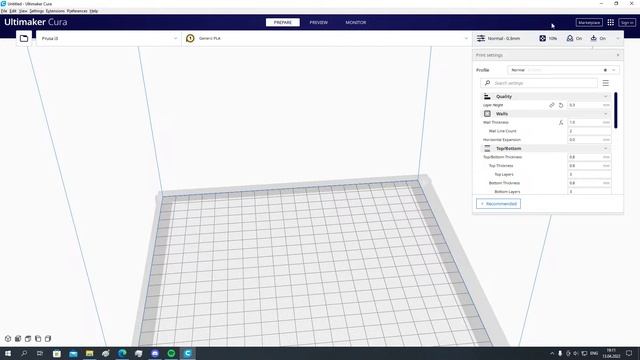The image size is (640, 360).
Task: Open the Profile Normal dropdown
Action: [563, 70]
